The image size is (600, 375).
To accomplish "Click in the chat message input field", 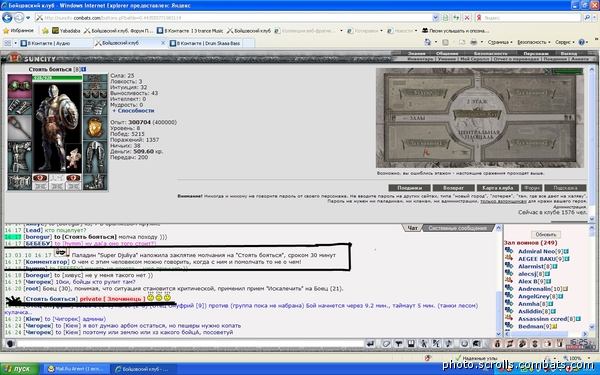I will tap(190, 344).
